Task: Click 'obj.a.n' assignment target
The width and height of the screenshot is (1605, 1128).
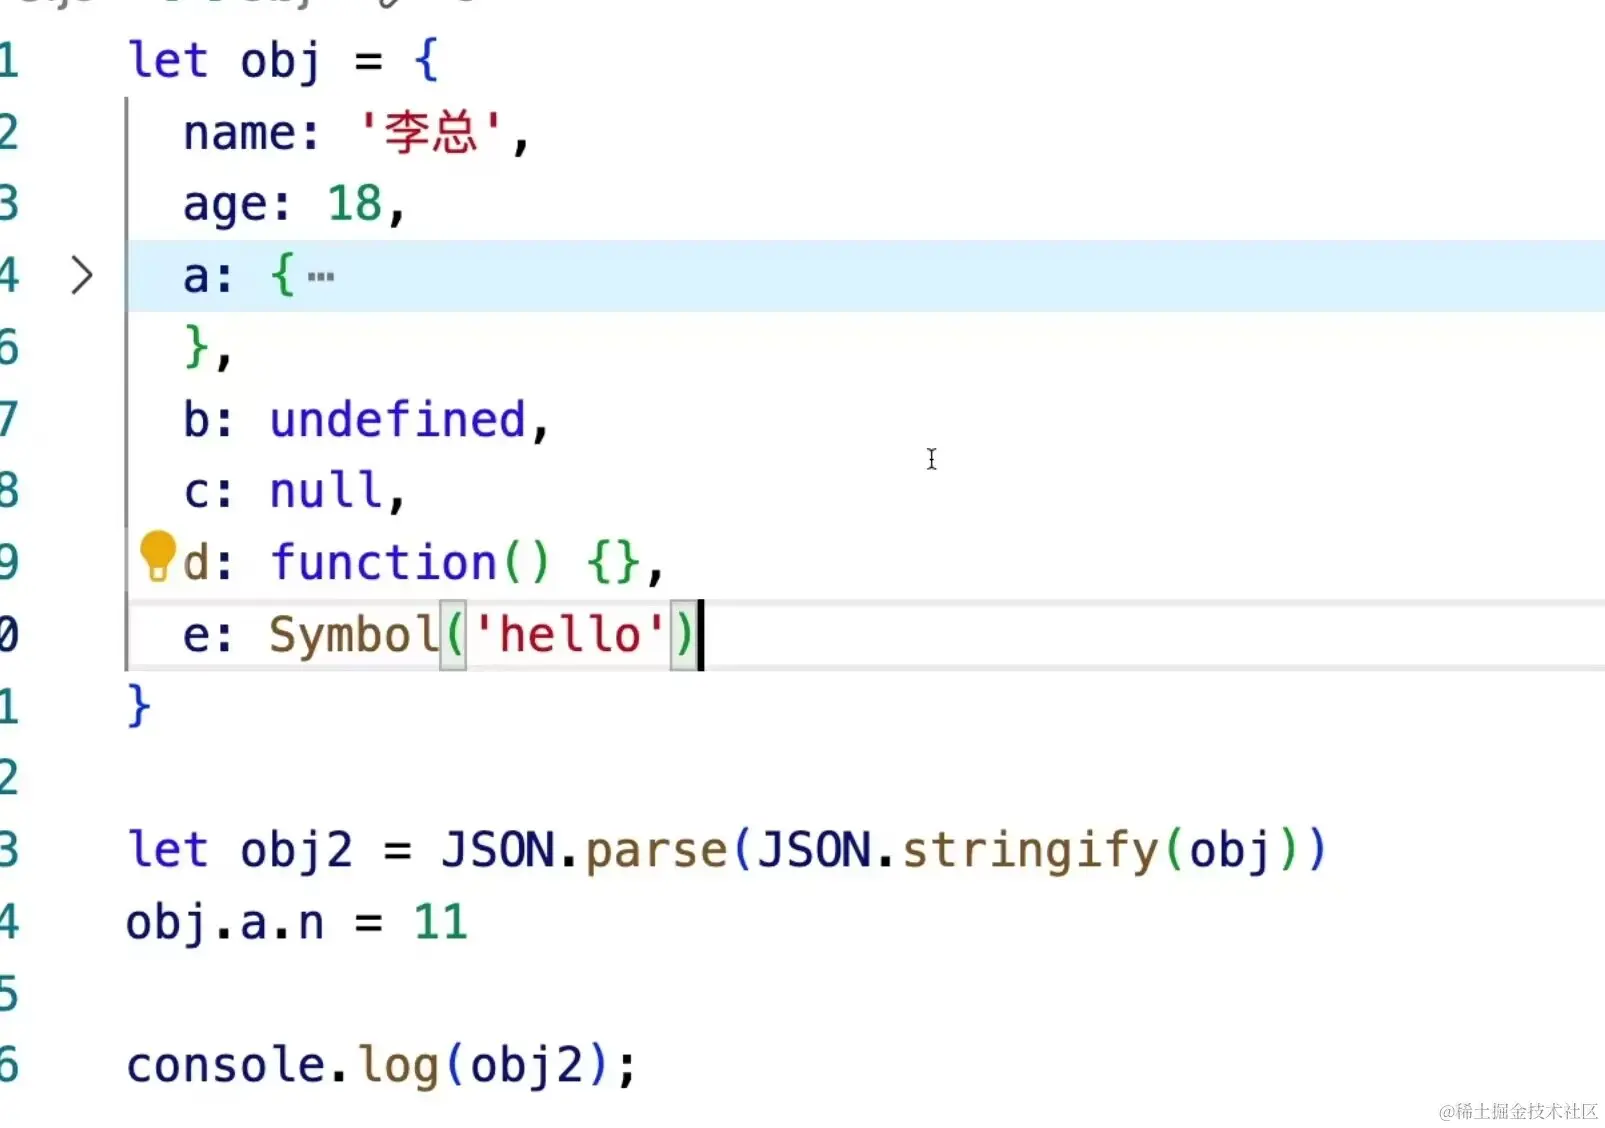Action: (225, 922)
